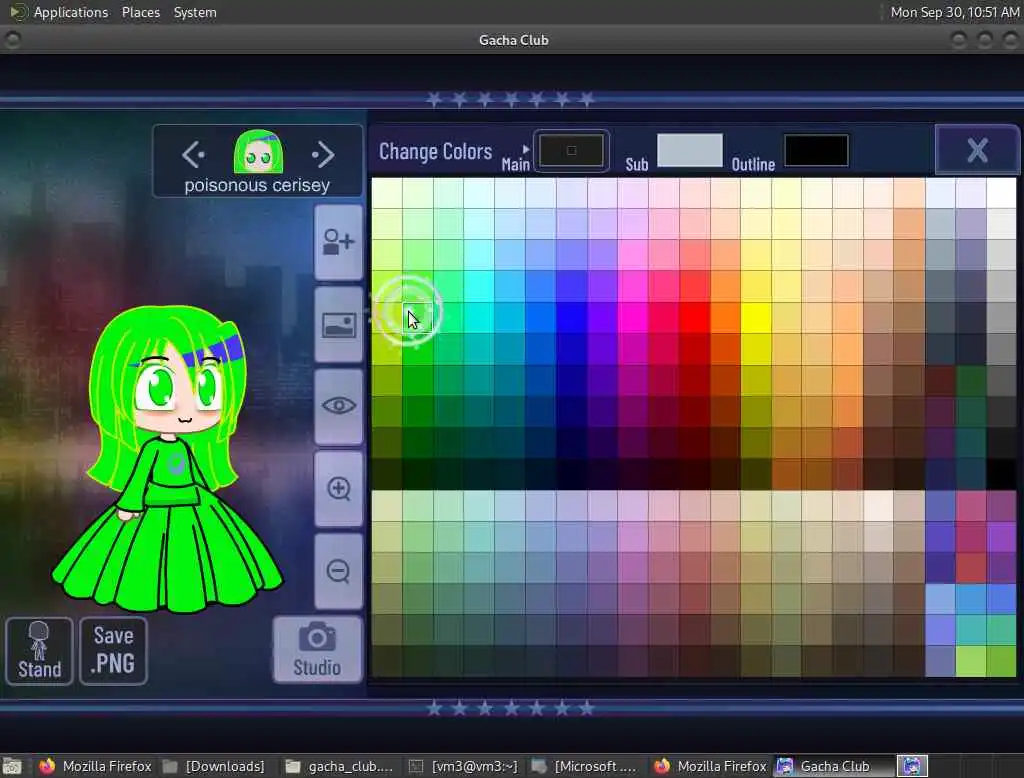Zoom out with the magnifier minus

(338, 571)
